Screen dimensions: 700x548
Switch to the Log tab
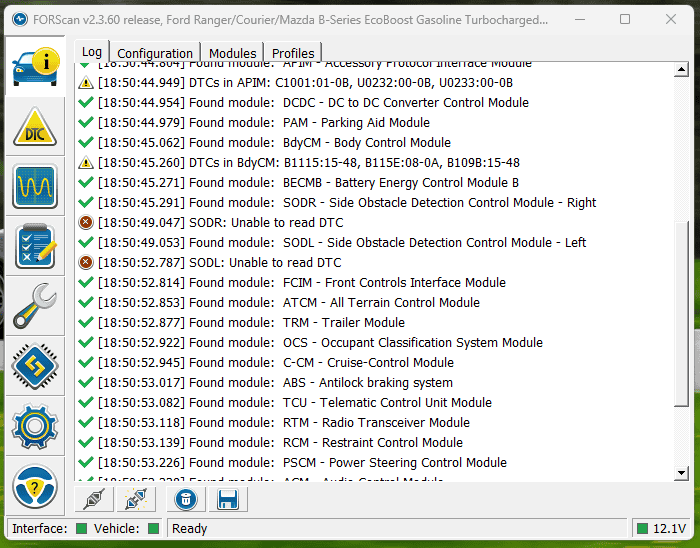[x=92, y=52]
